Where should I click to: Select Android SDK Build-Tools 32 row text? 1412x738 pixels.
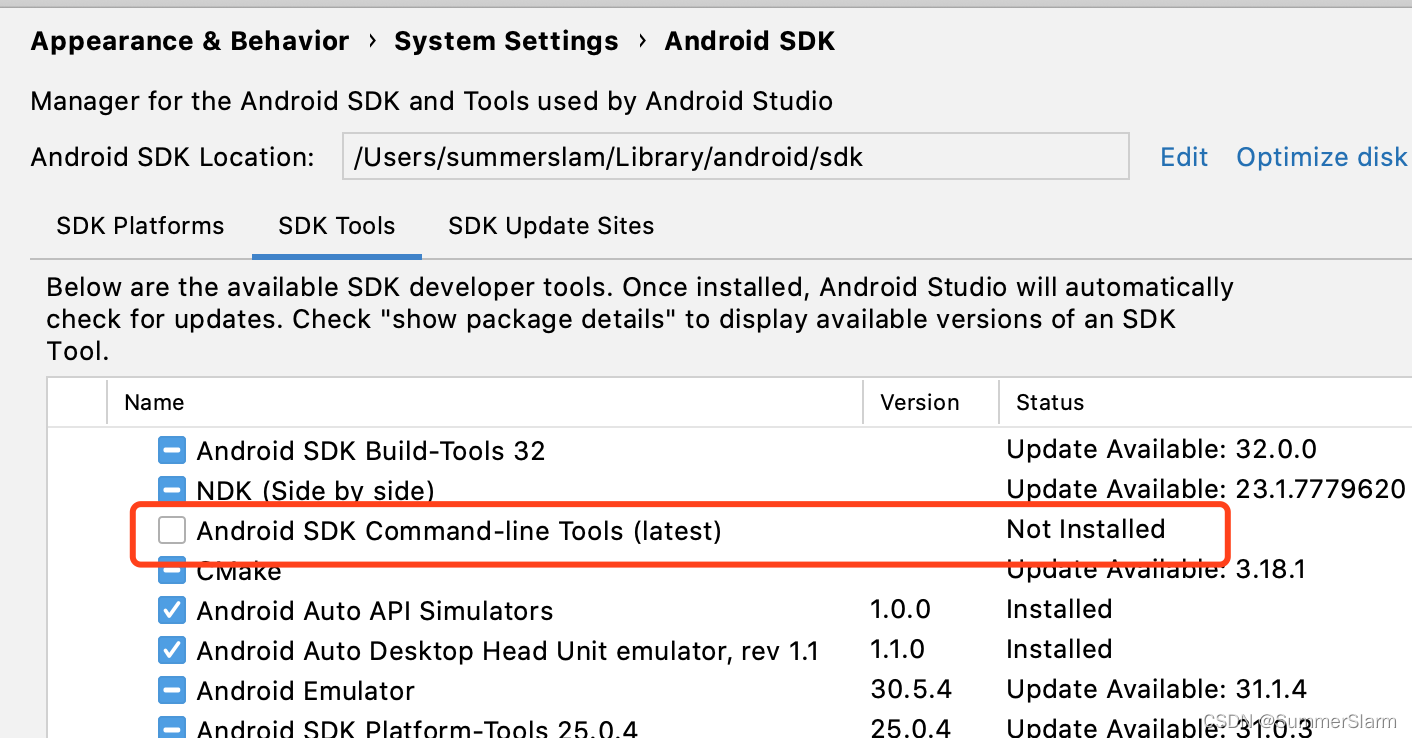(x=371, y=451)
